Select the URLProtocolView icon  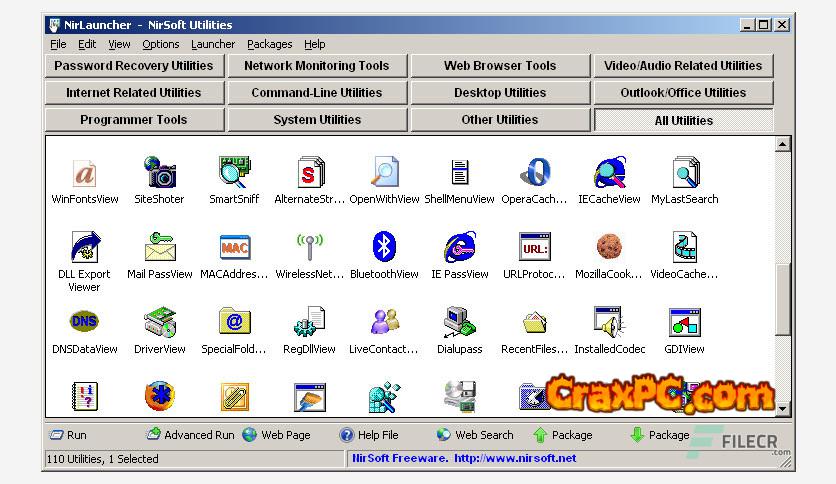(x=534, y=247)
